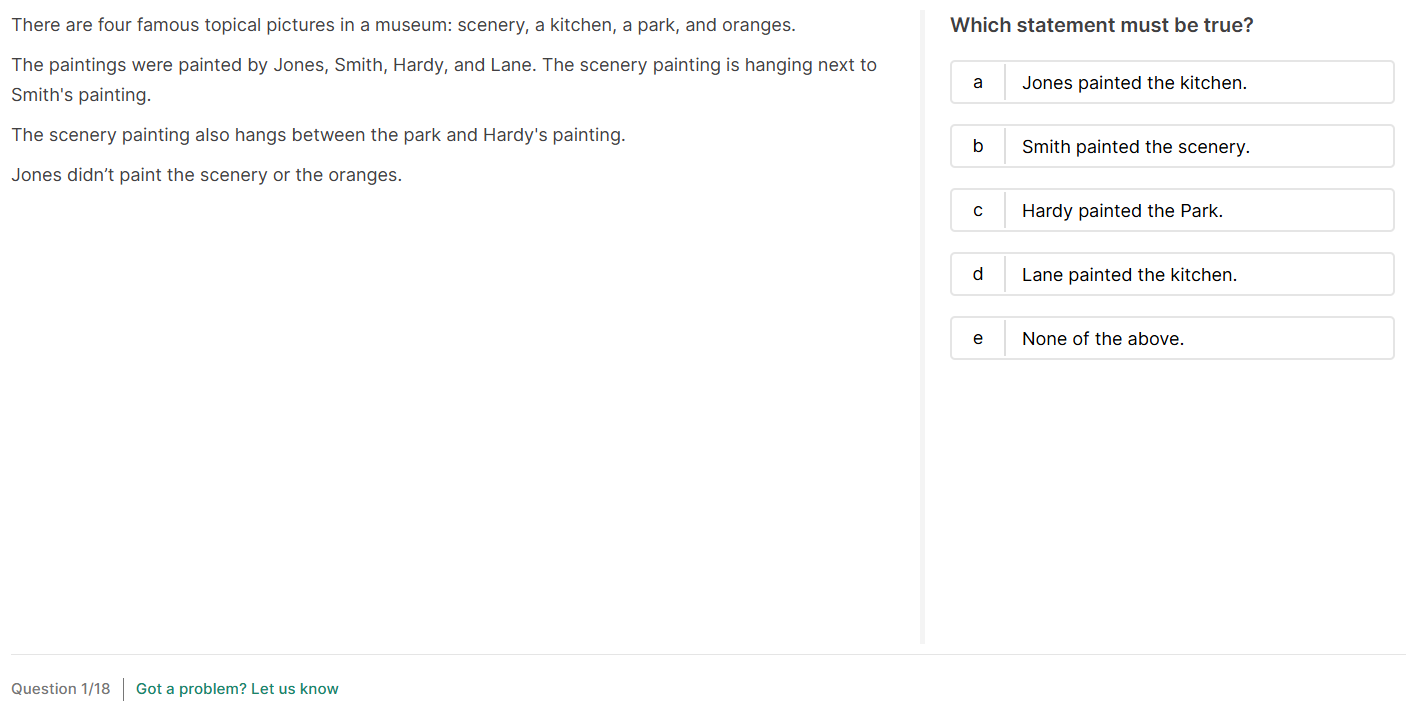Pick 'None of the above.' answer text
The height and width of the screenshot is (709, 1406).
[x=1102, y=339]
